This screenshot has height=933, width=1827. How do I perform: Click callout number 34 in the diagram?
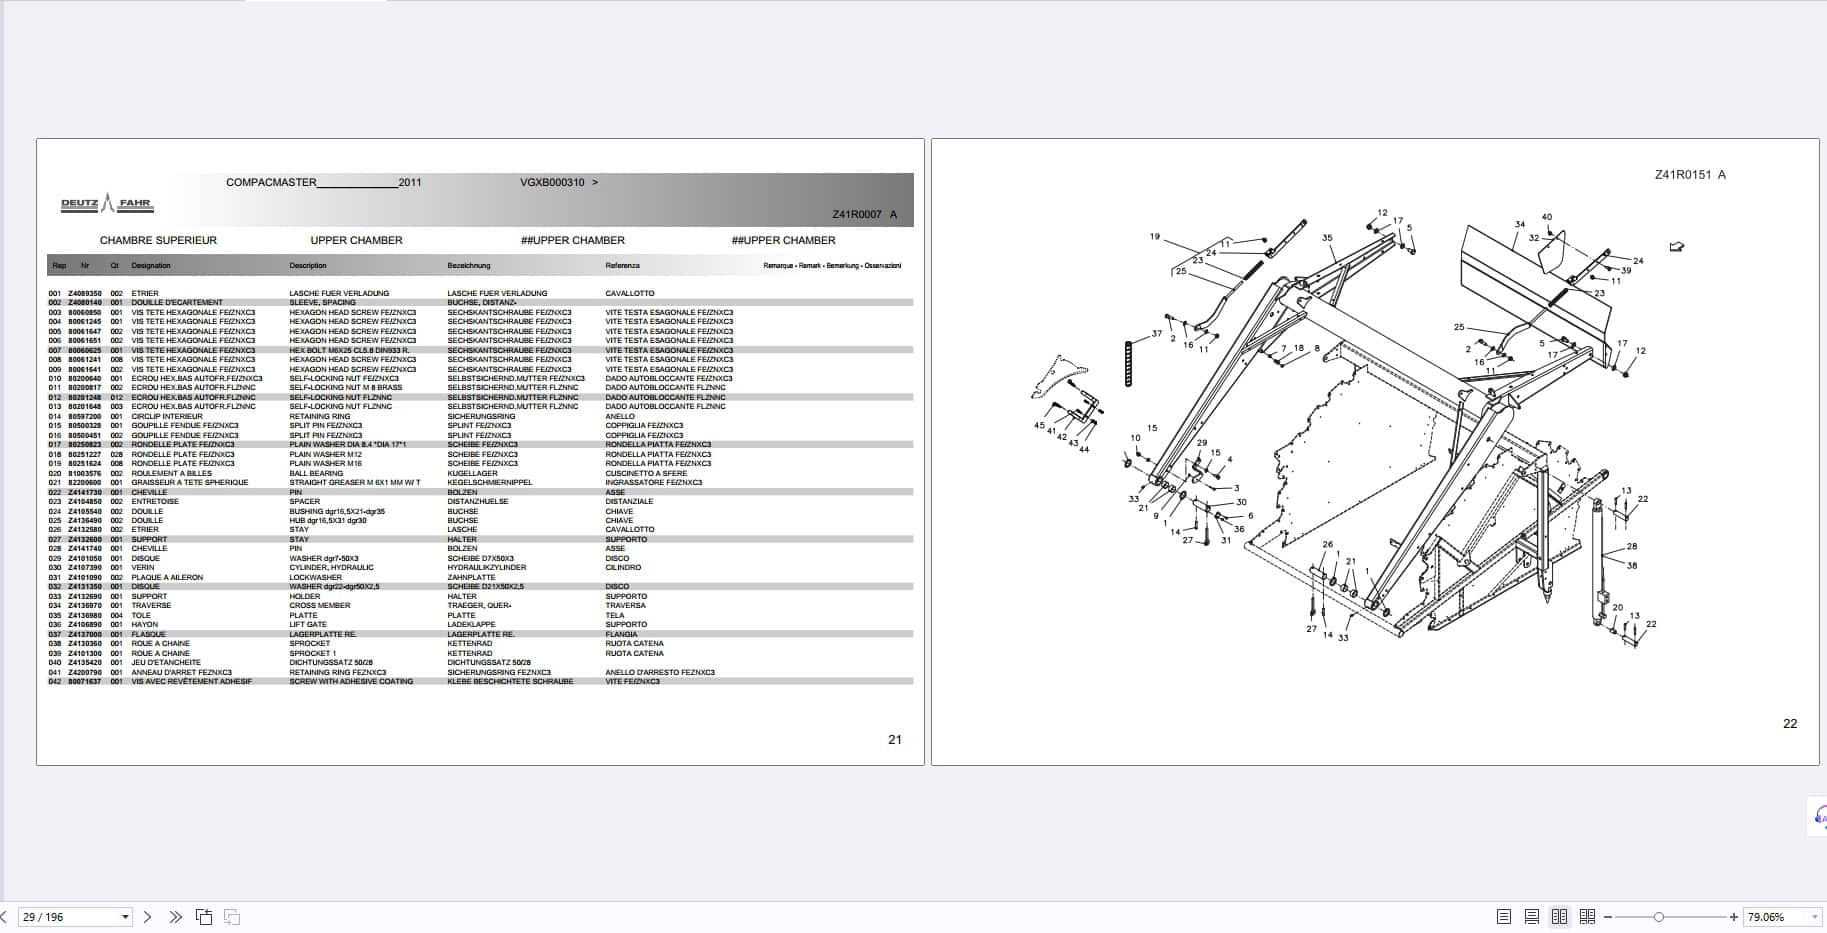coord(1520,225)
